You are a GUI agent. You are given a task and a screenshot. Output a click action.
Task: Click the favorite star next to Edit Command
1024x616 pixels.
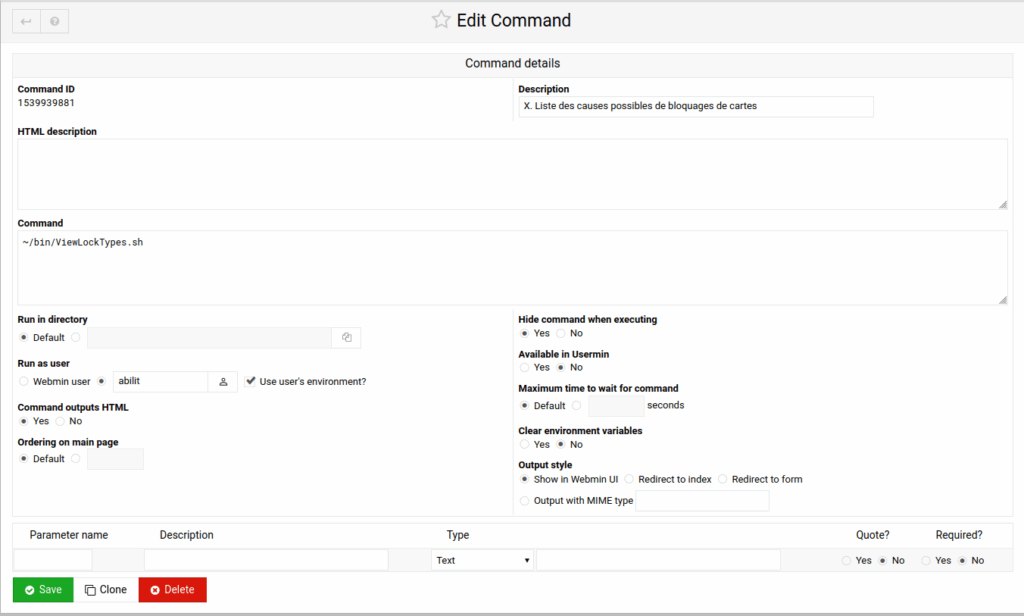coord(441,20)
